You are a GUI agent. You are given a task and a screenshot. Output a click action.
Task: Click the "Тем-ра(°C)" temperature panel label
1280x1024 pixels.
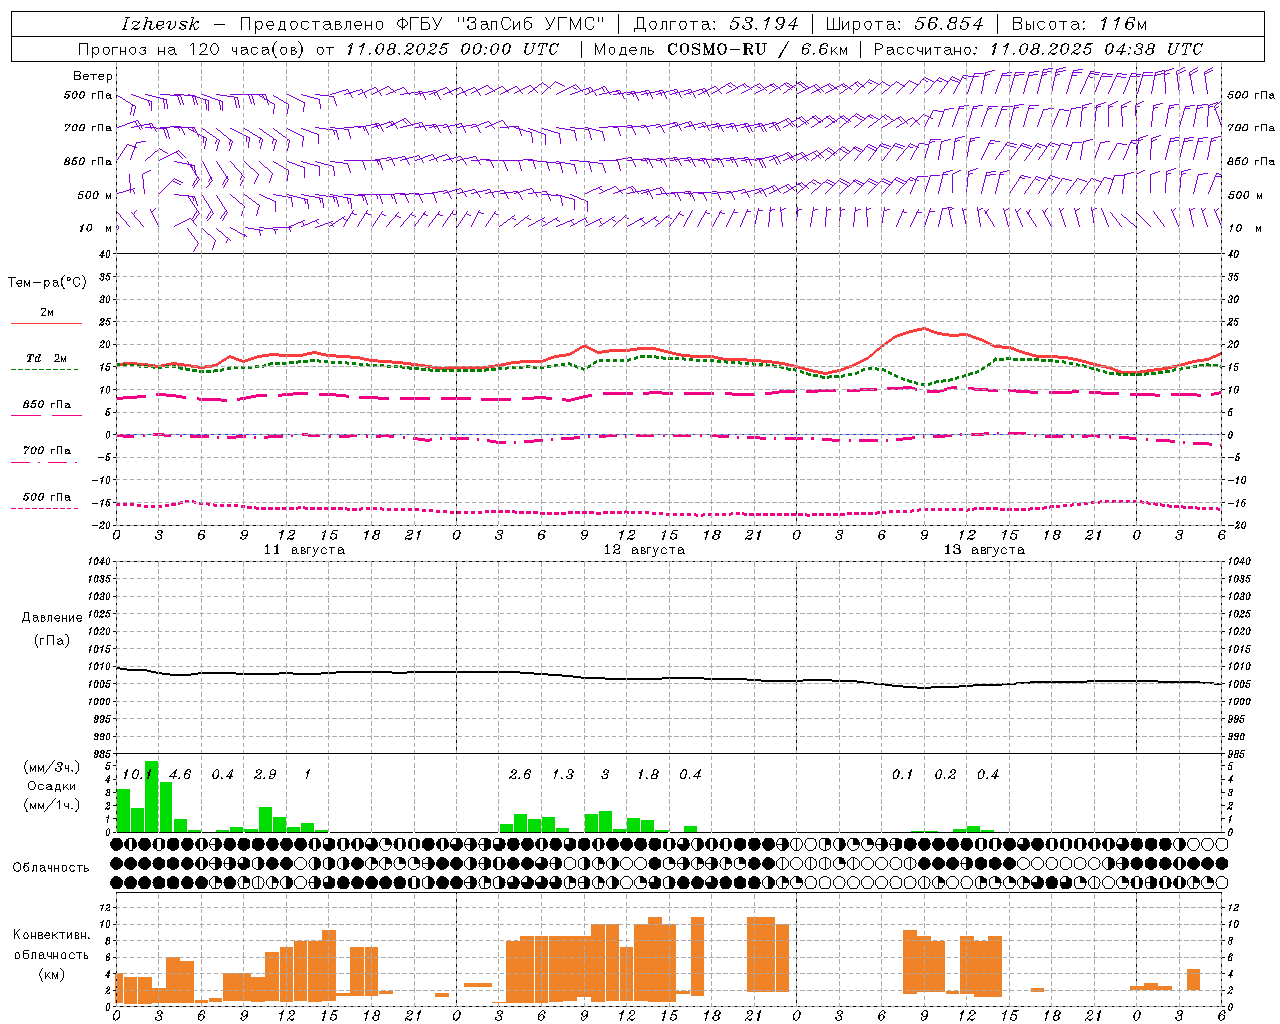(47, 283)
